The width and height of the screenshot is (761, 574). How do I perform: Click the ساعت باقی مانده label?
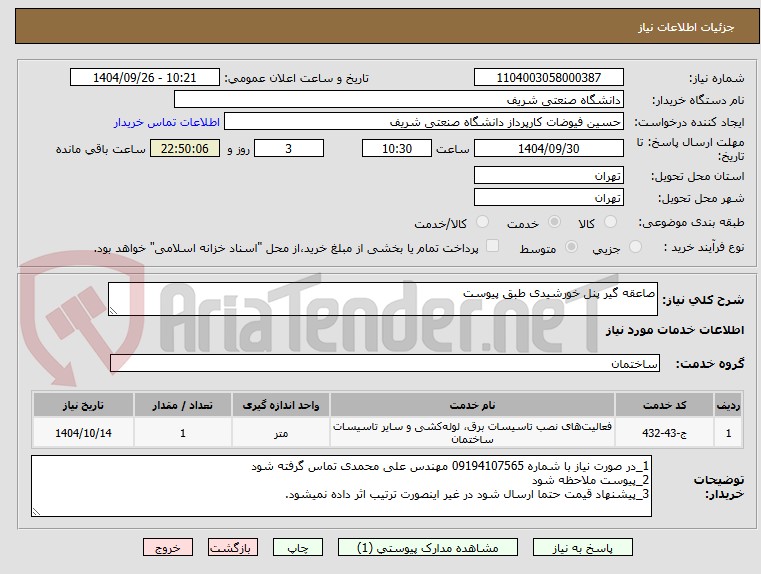coord(100,149)
